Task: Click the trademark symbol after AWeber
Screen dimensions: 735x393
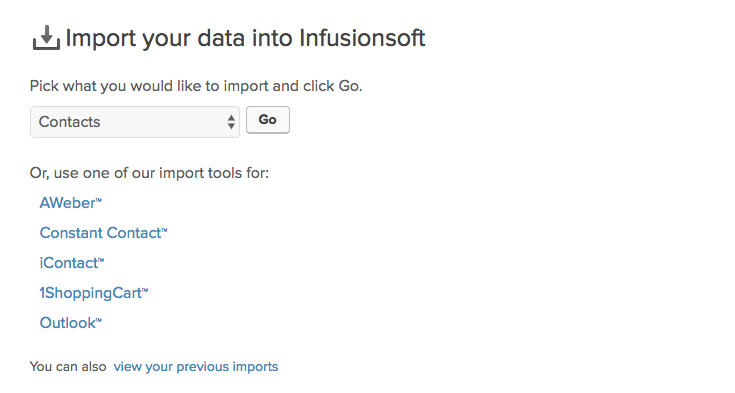Action: pyautogui.click(x=98, y=200)
